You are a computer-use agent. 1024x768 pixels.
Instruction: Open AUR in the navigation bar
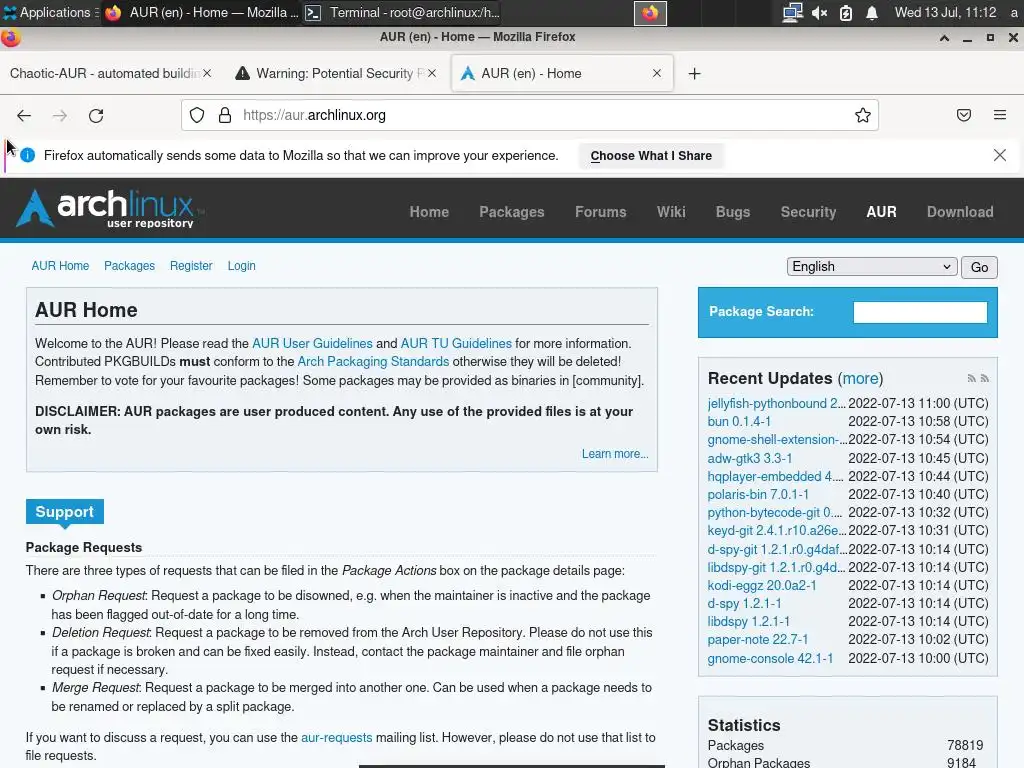coord(881,212)
